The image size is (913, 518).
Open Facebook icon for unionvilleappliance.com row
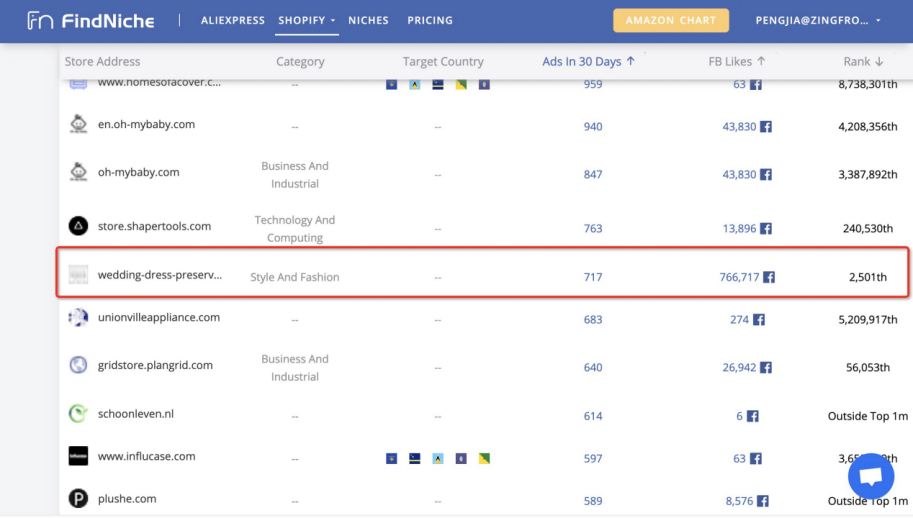point(758,320)
